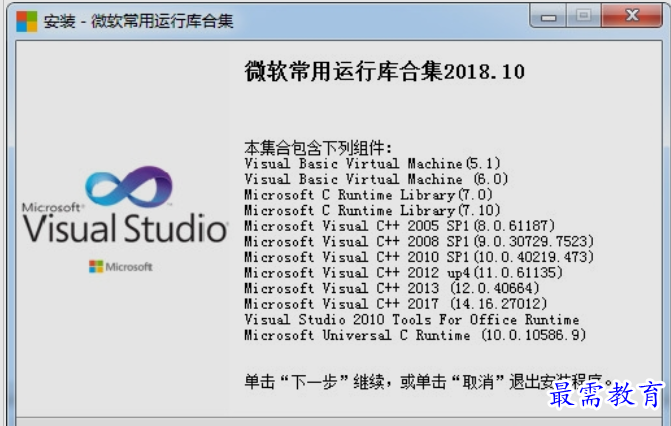Click Microsoft Universal C Runtime (10.0.10586.9) line
This screenshot has width=671, height=426.
tap(415, 335)
